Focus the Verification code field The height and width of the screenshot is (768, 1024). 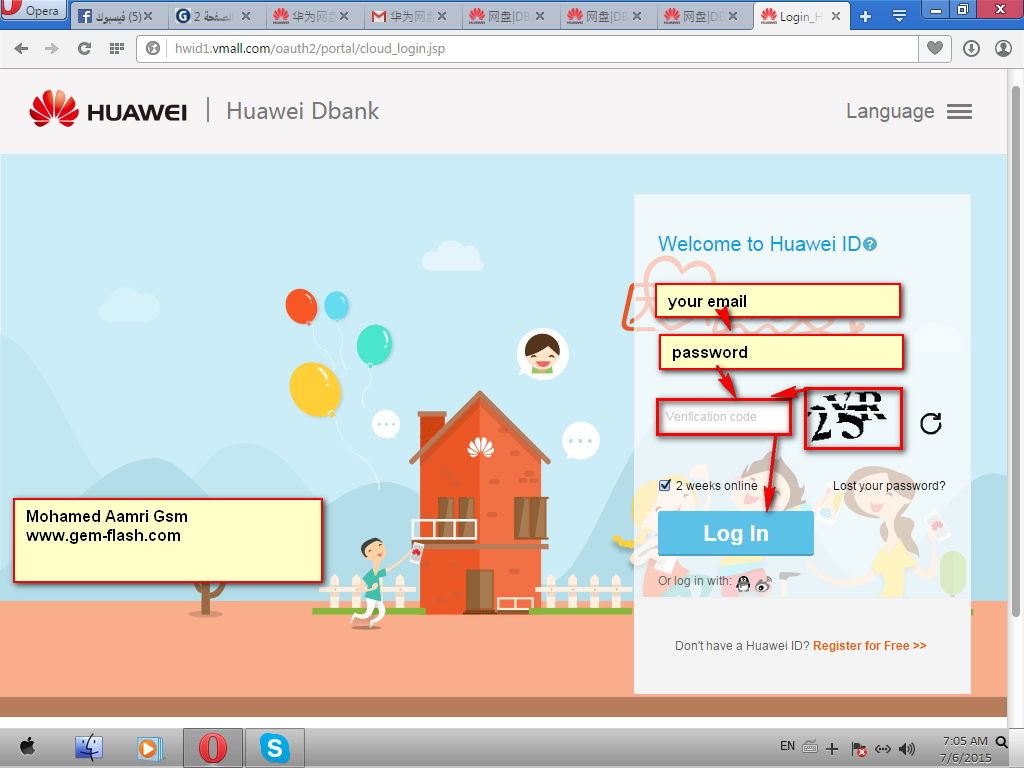tap(724, 417)
